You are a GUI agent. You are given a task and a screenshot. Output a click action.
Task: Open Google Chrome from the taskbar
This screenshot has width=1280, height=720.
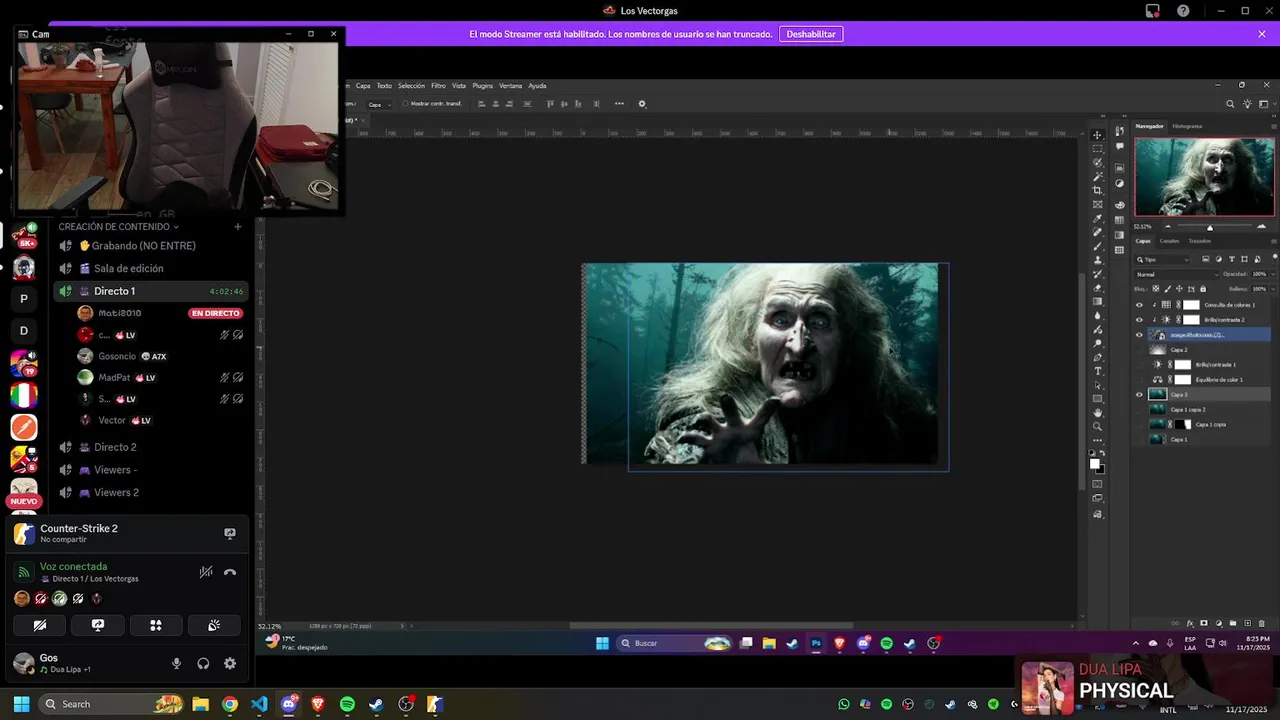pos(230,704)
